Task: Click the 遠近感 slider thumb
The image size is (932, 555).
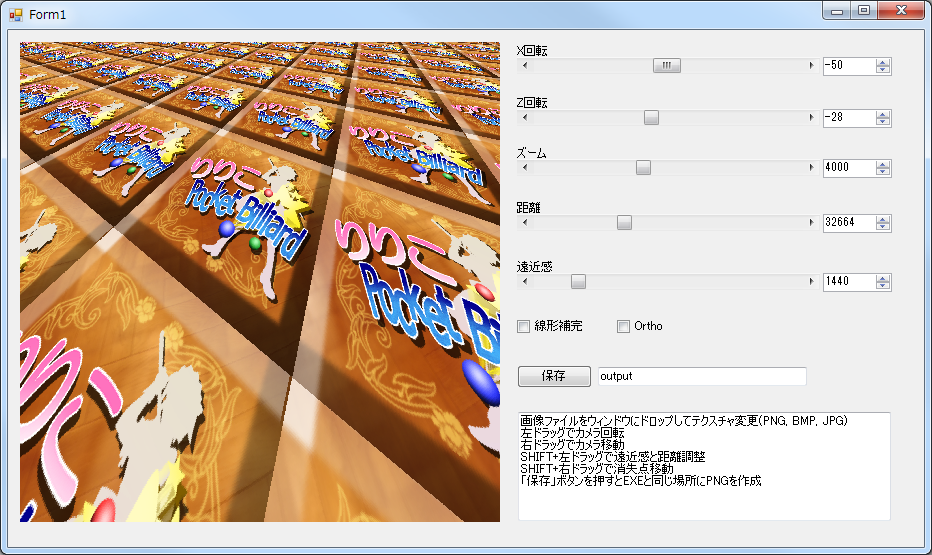Action: pos(578,281)
